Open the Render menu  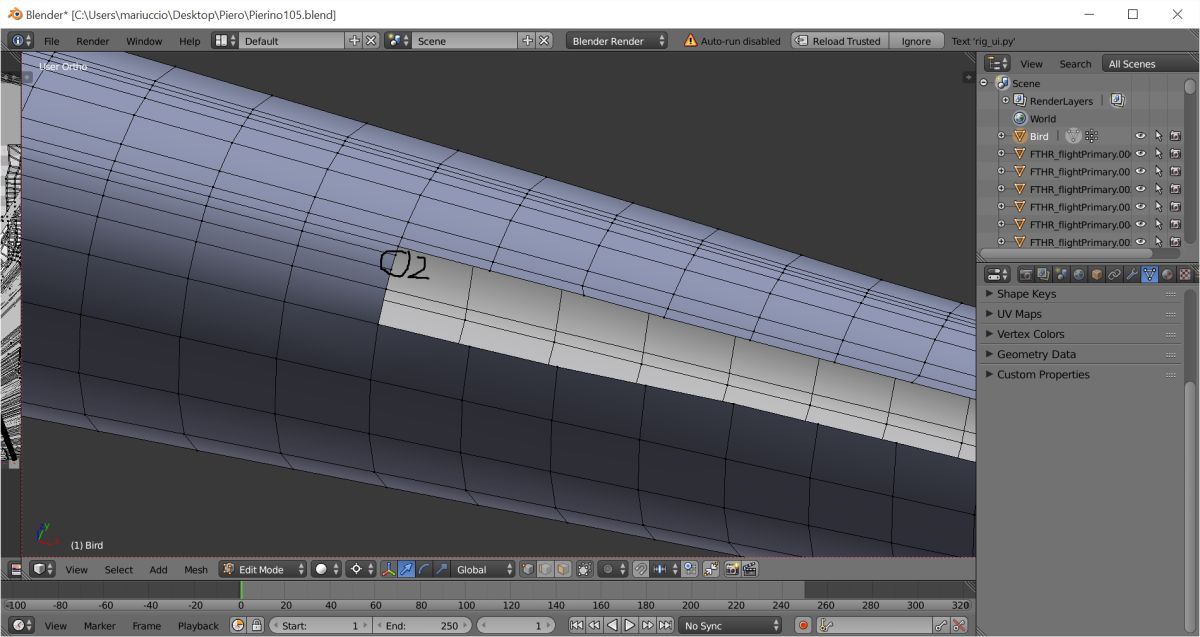93,41
